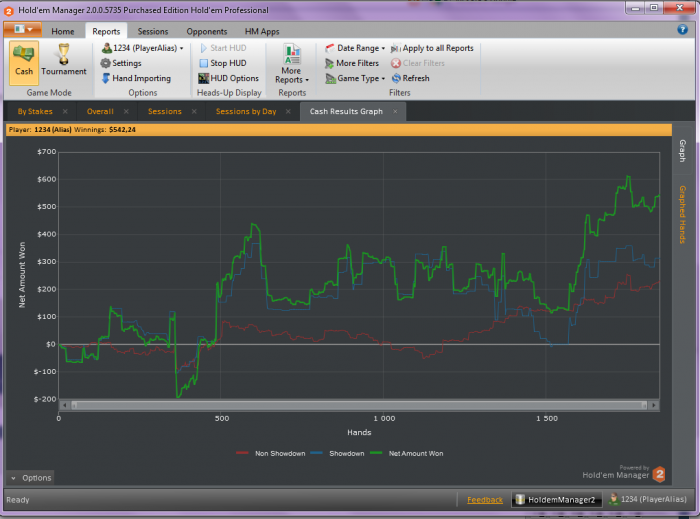Click Apply to all Reports

pyautogui.click(x=432, y=48)
